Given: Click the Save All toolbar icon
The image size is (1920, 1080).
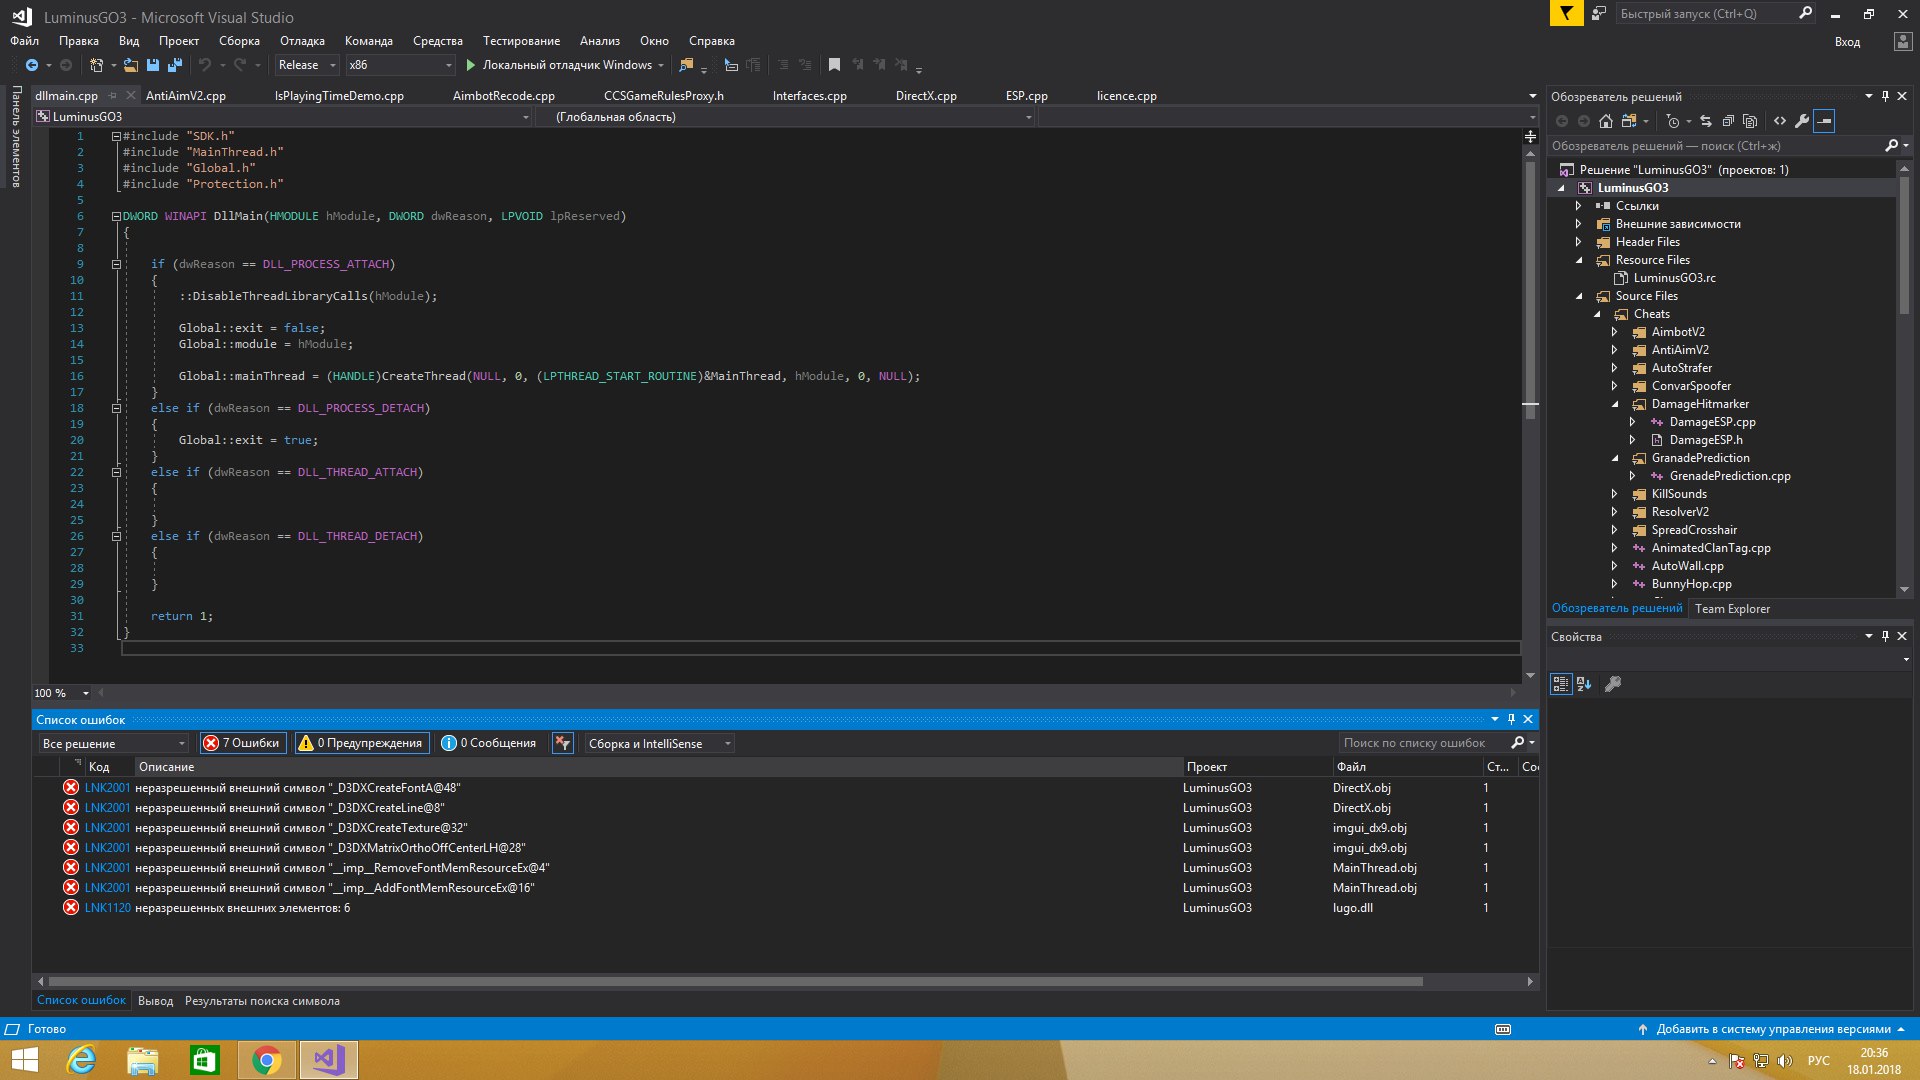Looking at the screenshot, I should tap(175, 65).
